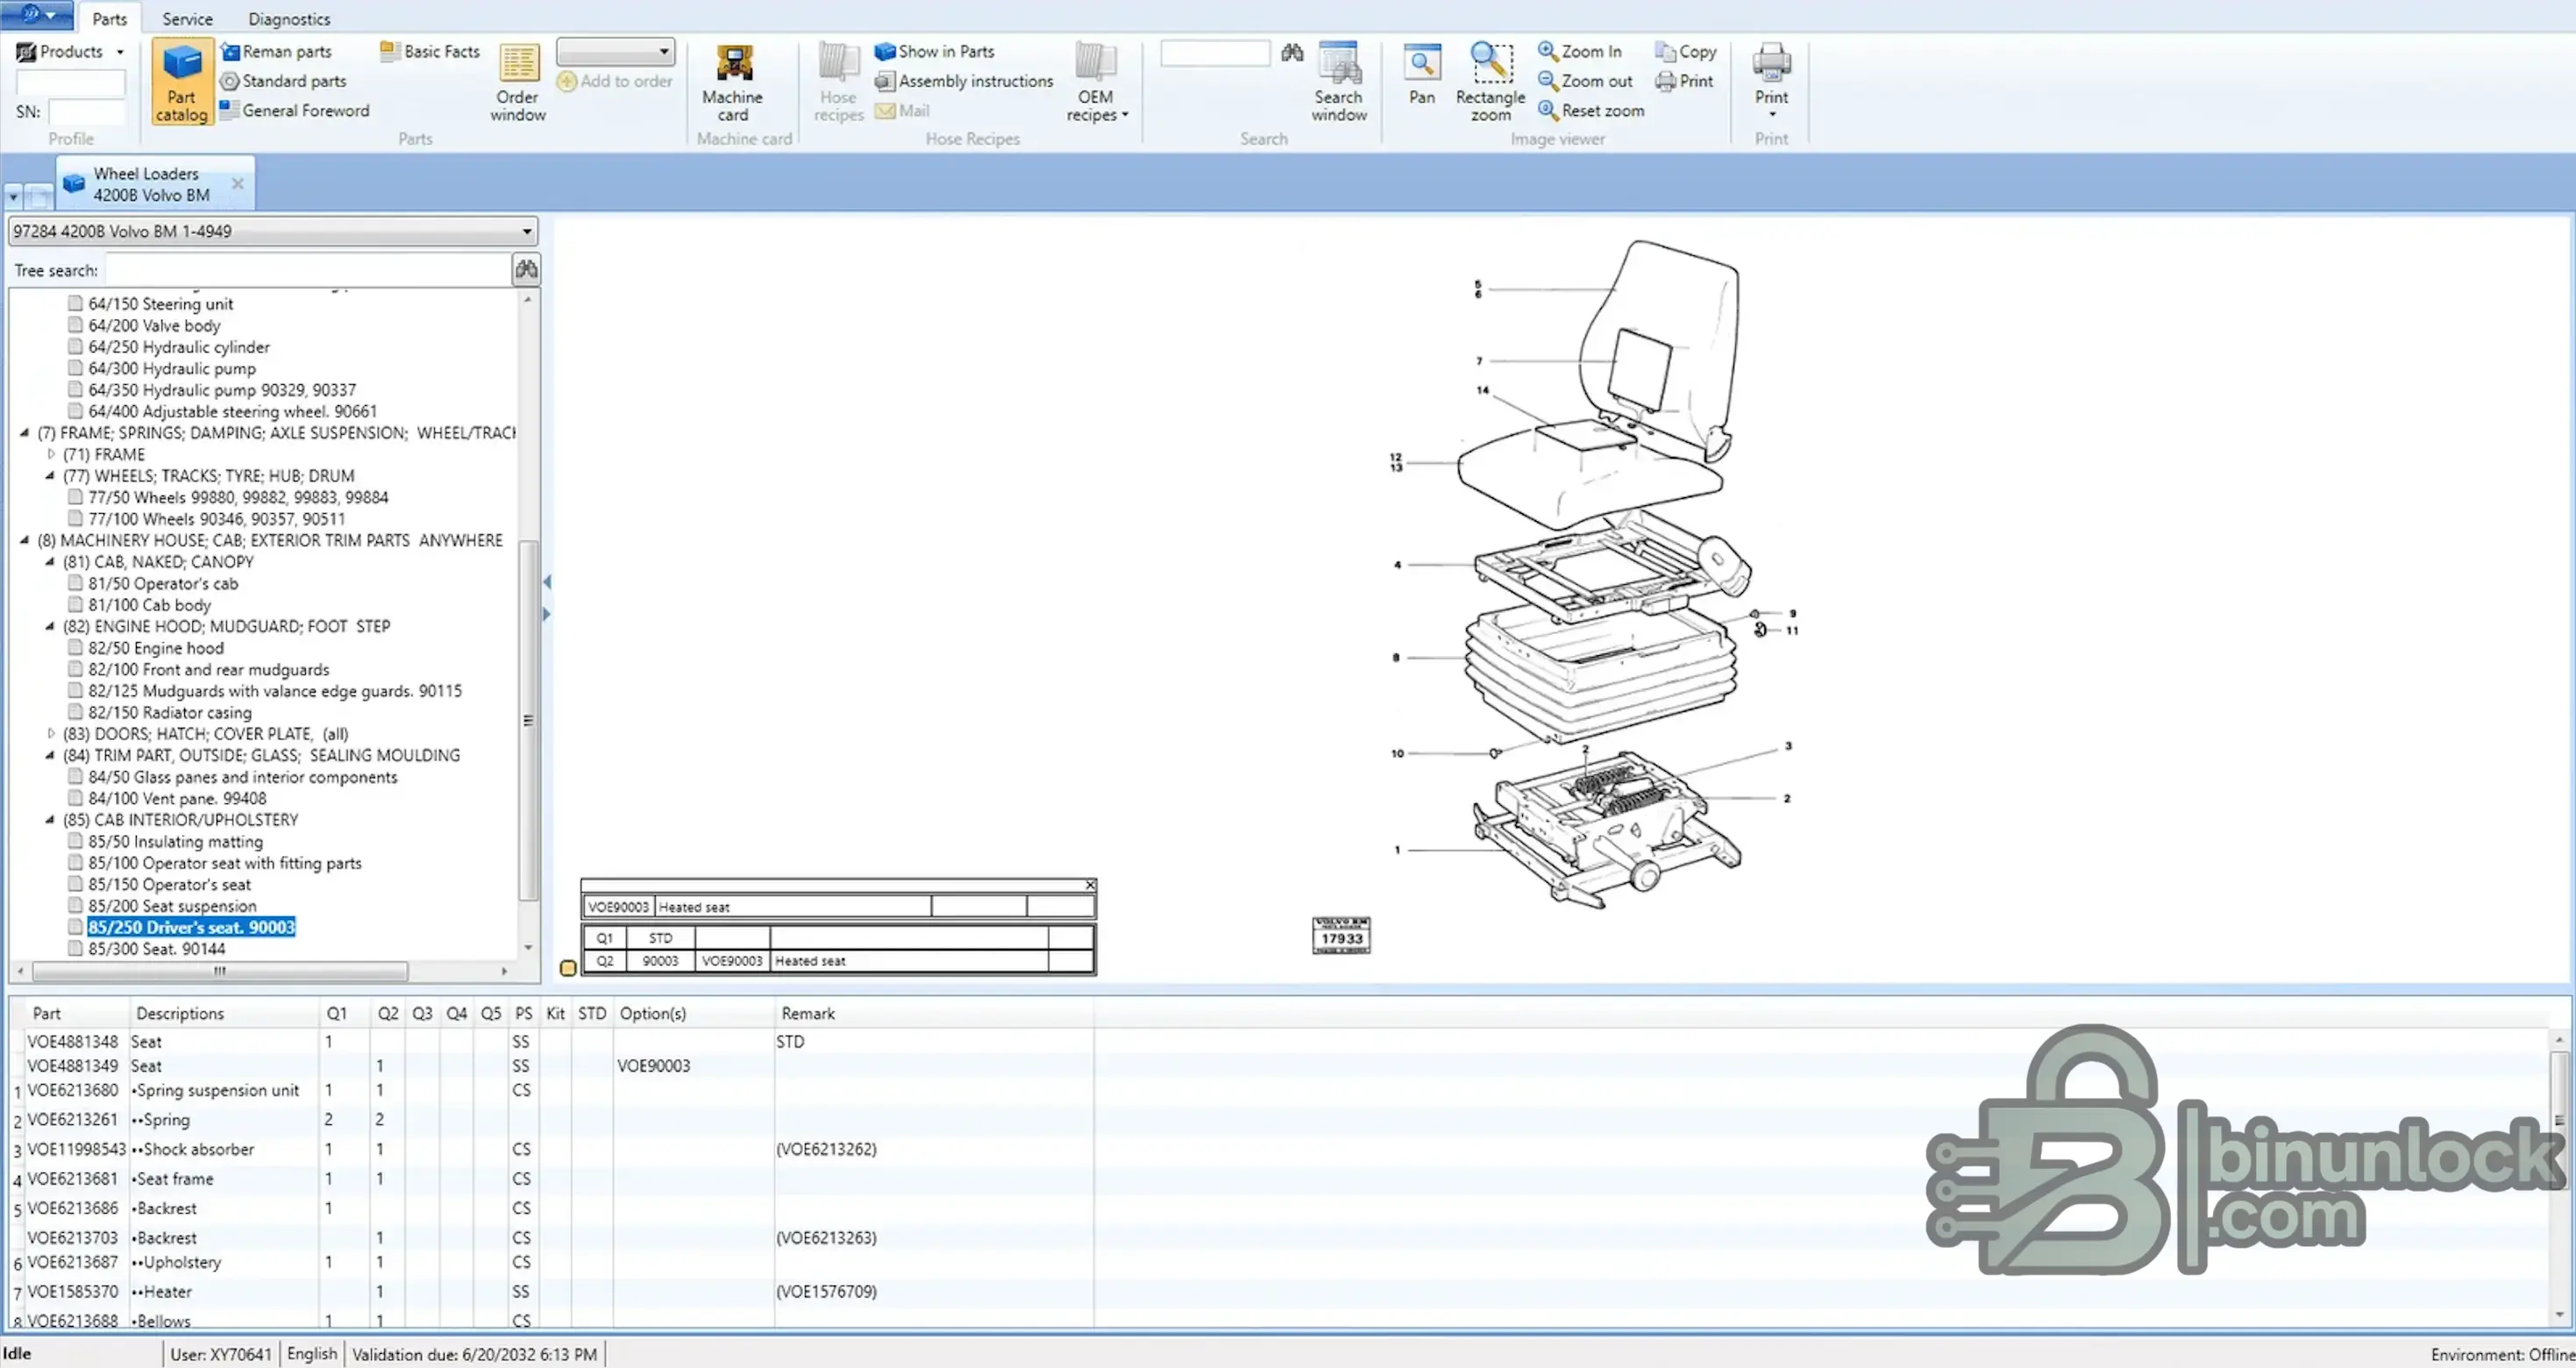Select 84/50 Glass panes and interior components
Screen dimensions: 2576x1368
coord(242,777)
